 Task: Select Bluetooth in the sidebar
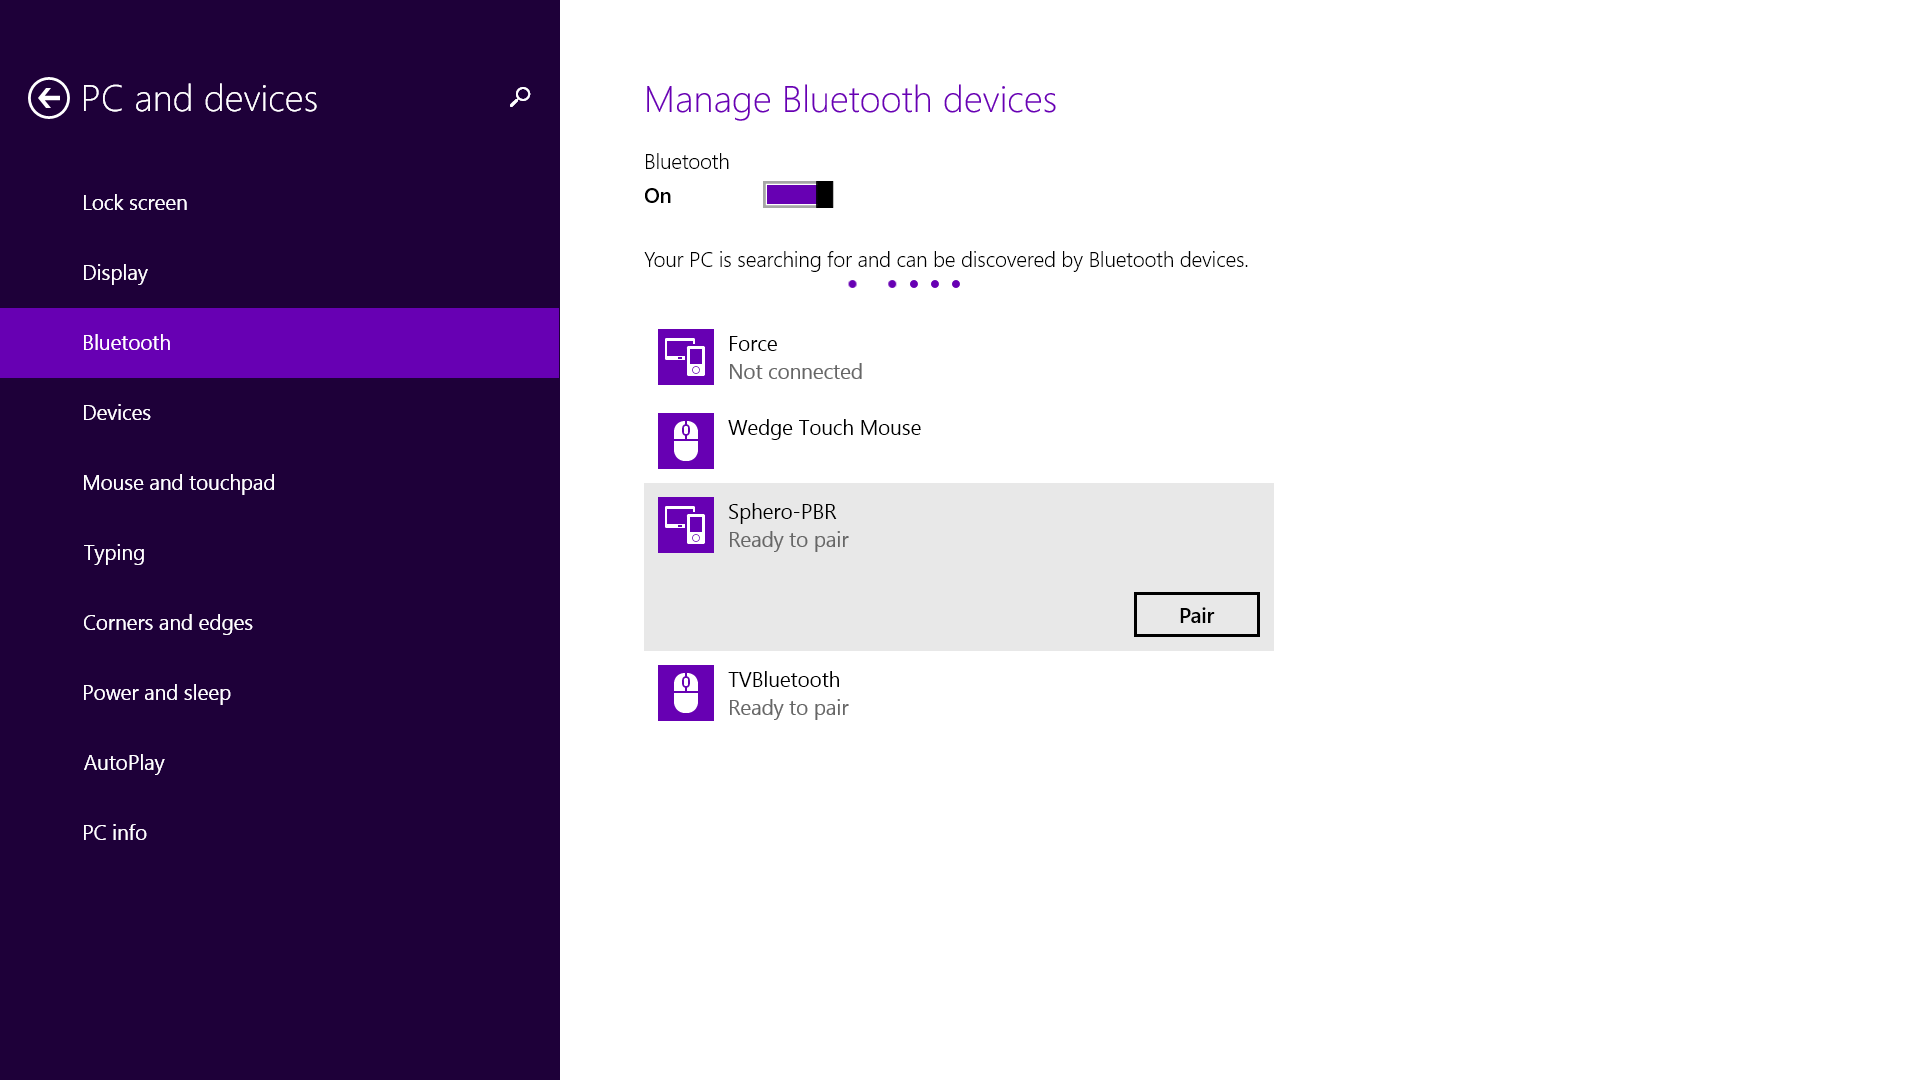tap(127, 343)
